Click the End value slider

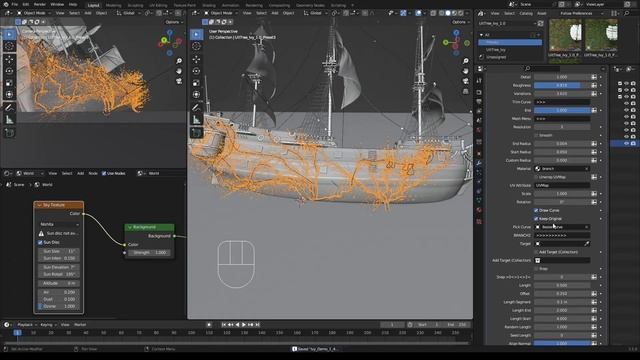(562, 111)
